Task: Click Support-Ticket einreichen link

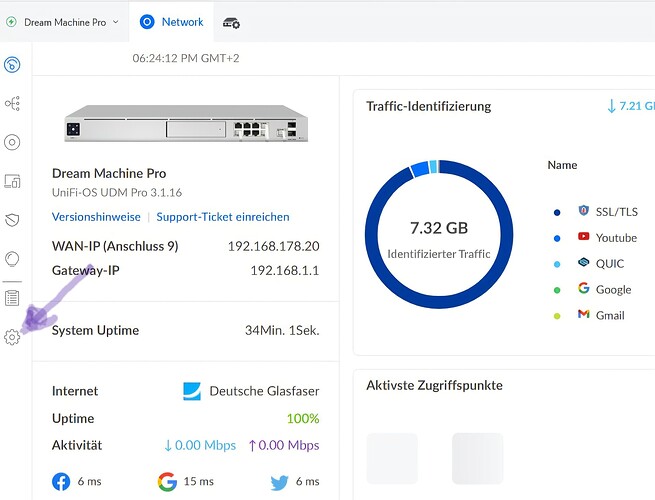Action: click(223, 217)
